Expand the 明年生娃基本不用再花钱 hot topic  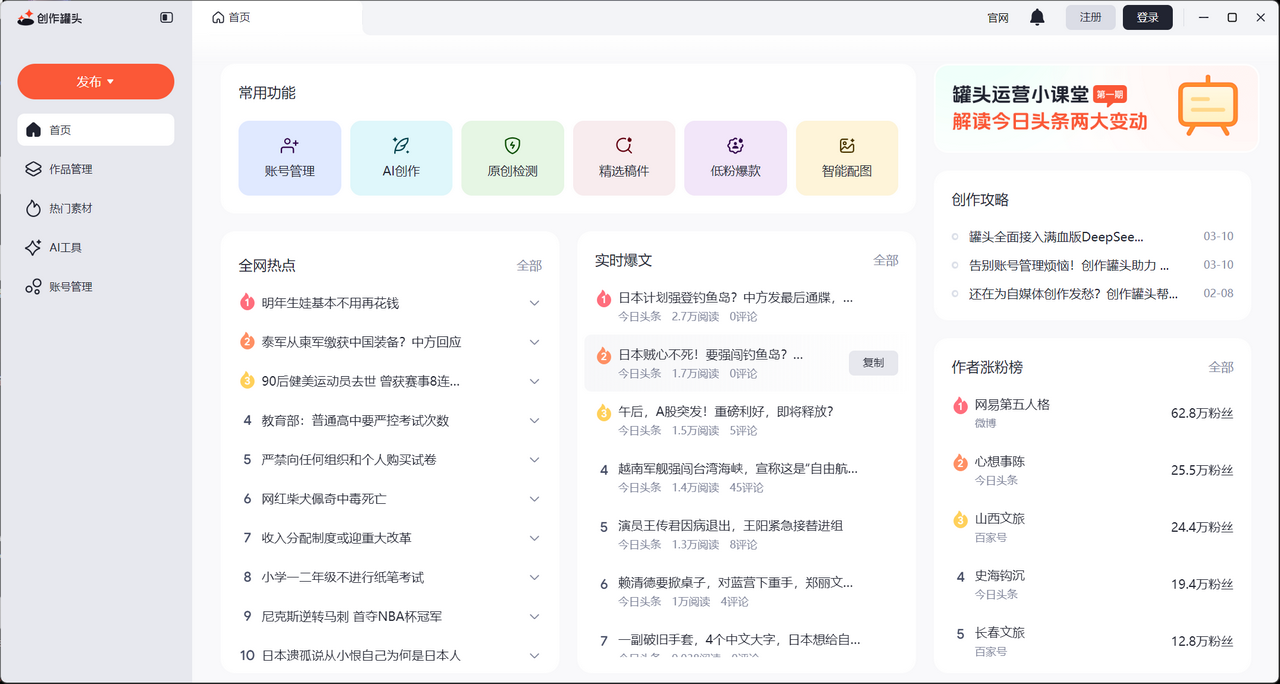pos(534,302)
